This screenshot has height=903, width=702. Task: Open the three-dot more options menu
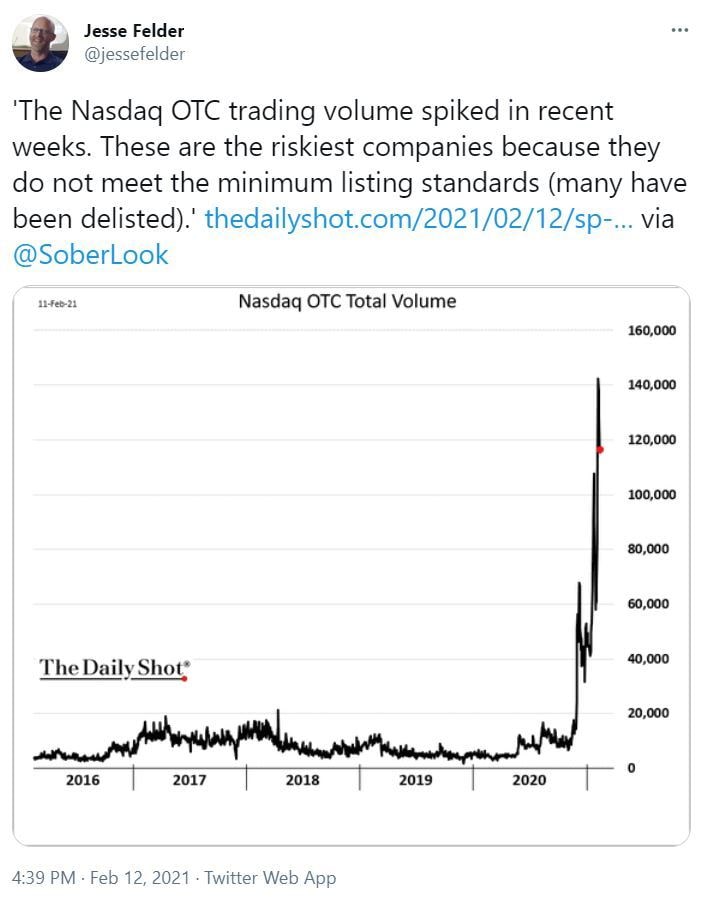coord(680,30)
